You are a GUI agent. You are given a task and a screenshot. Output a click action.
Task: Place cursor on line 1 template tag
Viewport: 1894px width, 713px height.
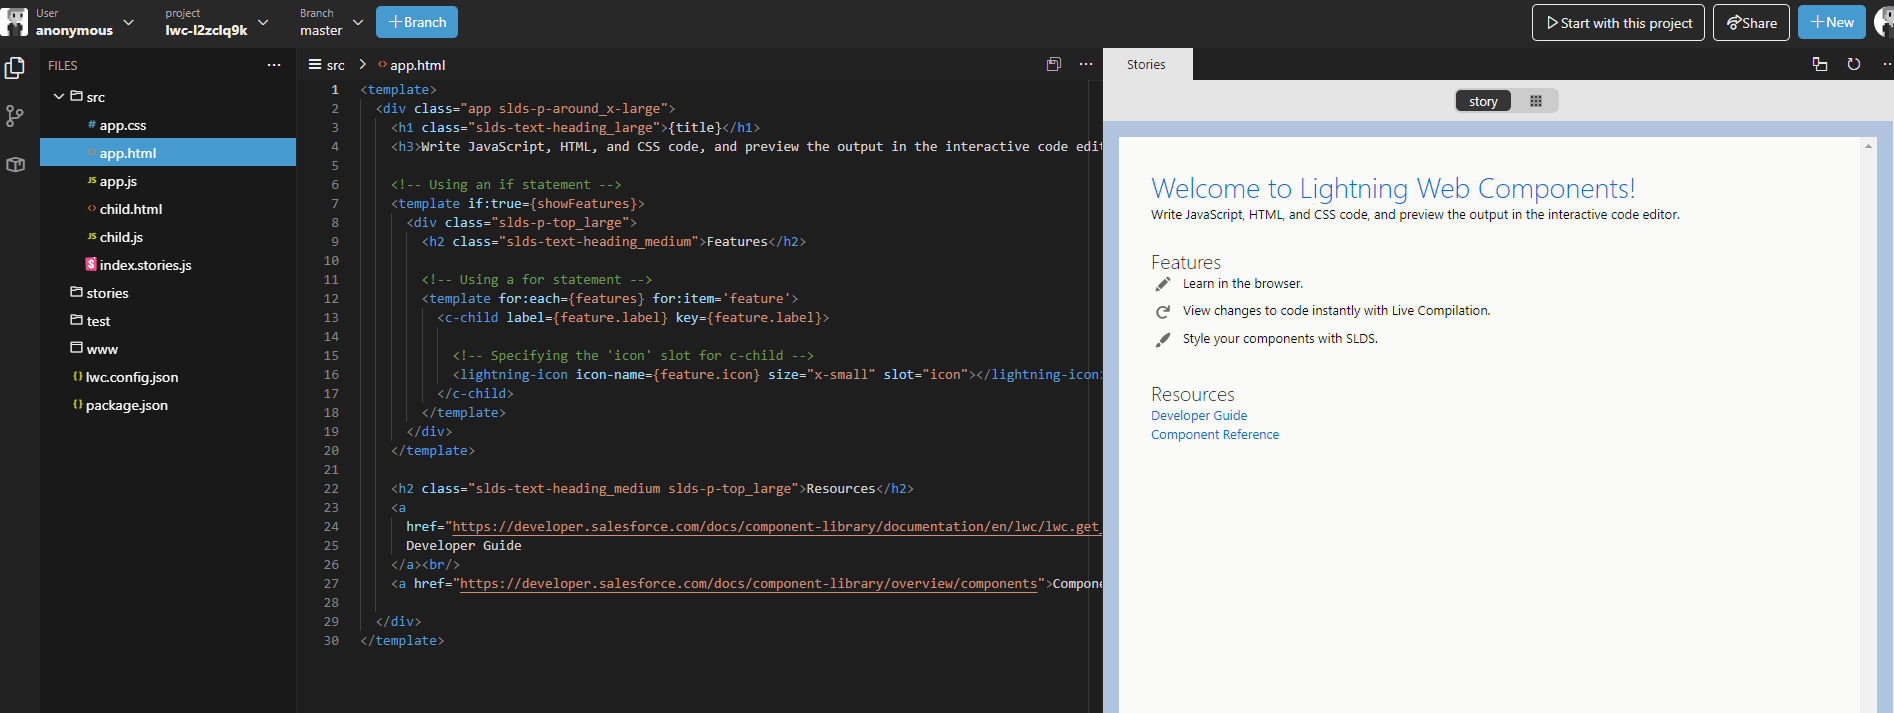[398, 90]
